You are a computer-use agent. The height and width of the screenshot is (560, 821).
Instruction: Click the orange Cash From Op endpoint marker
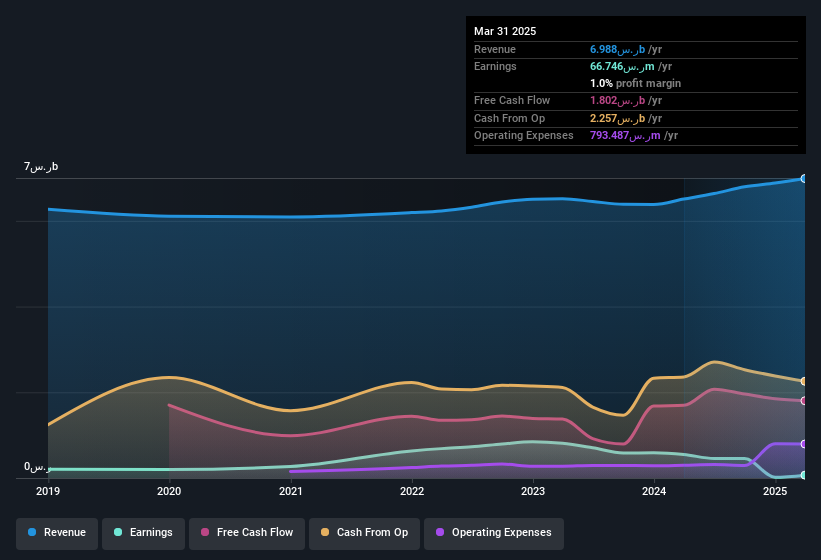(x=804, y=381)
